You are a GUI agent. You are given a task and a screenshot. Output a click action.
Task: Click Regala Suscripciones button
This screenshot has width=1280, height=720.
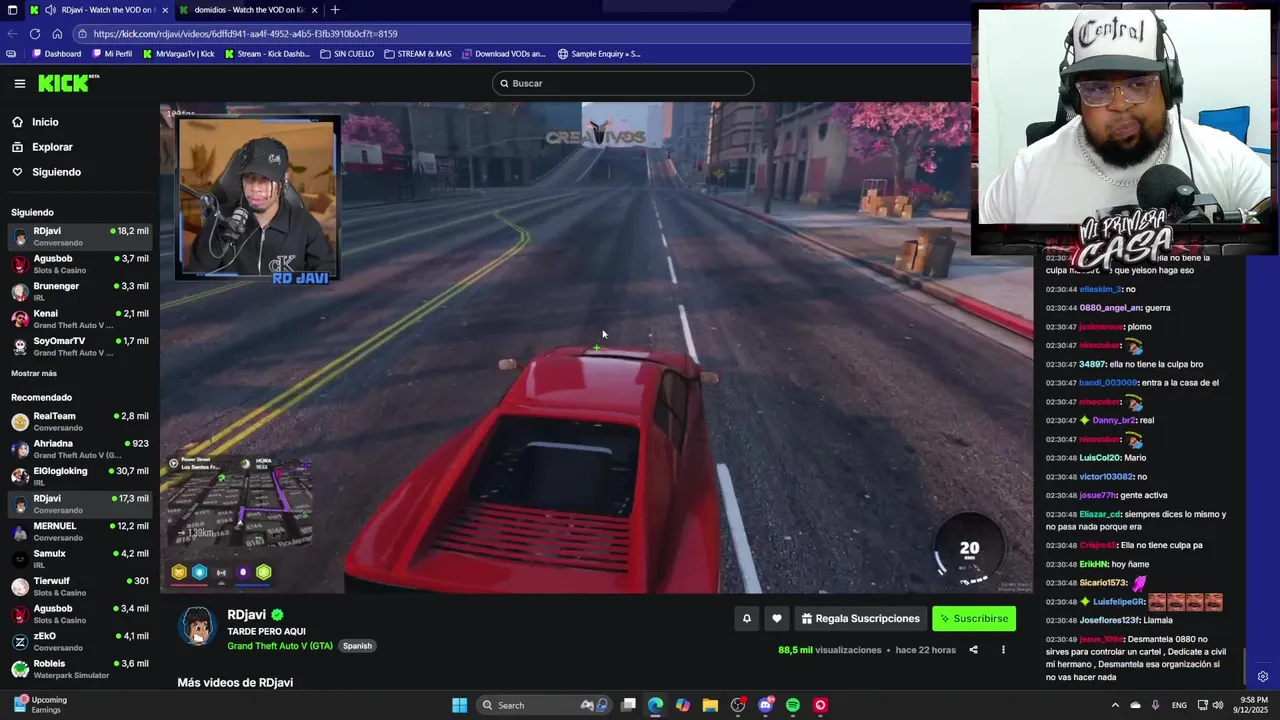pyautogui.click(x=861, y=619)
